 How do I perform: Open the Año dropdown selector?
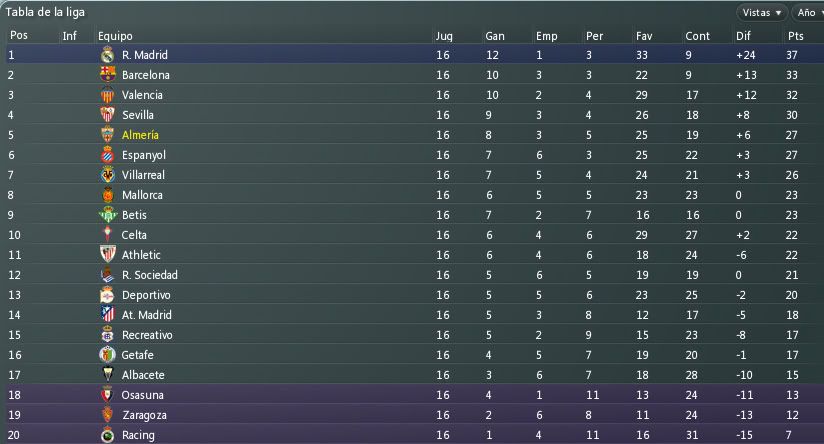[808, 13]
